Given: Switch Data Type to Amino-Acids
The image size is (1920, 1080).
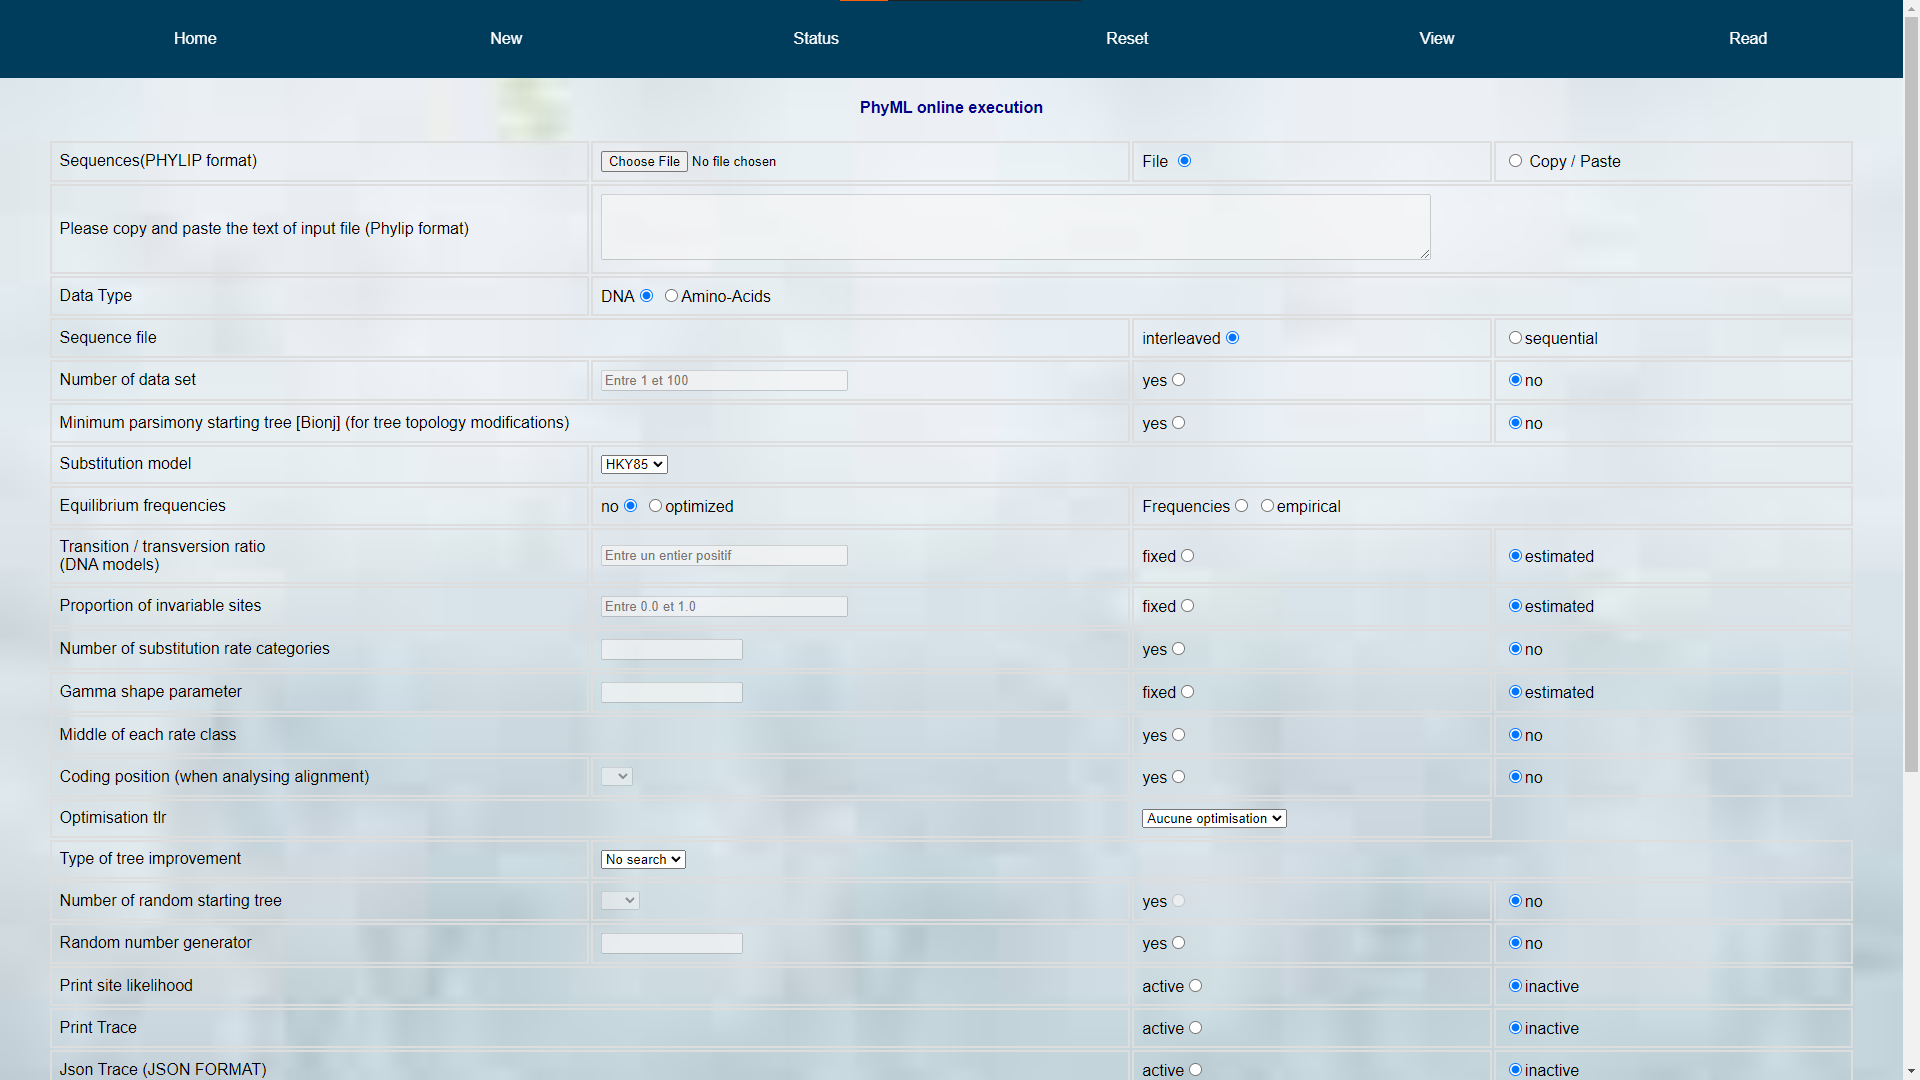Looking at the screenshot, I should tap(671, 295).
